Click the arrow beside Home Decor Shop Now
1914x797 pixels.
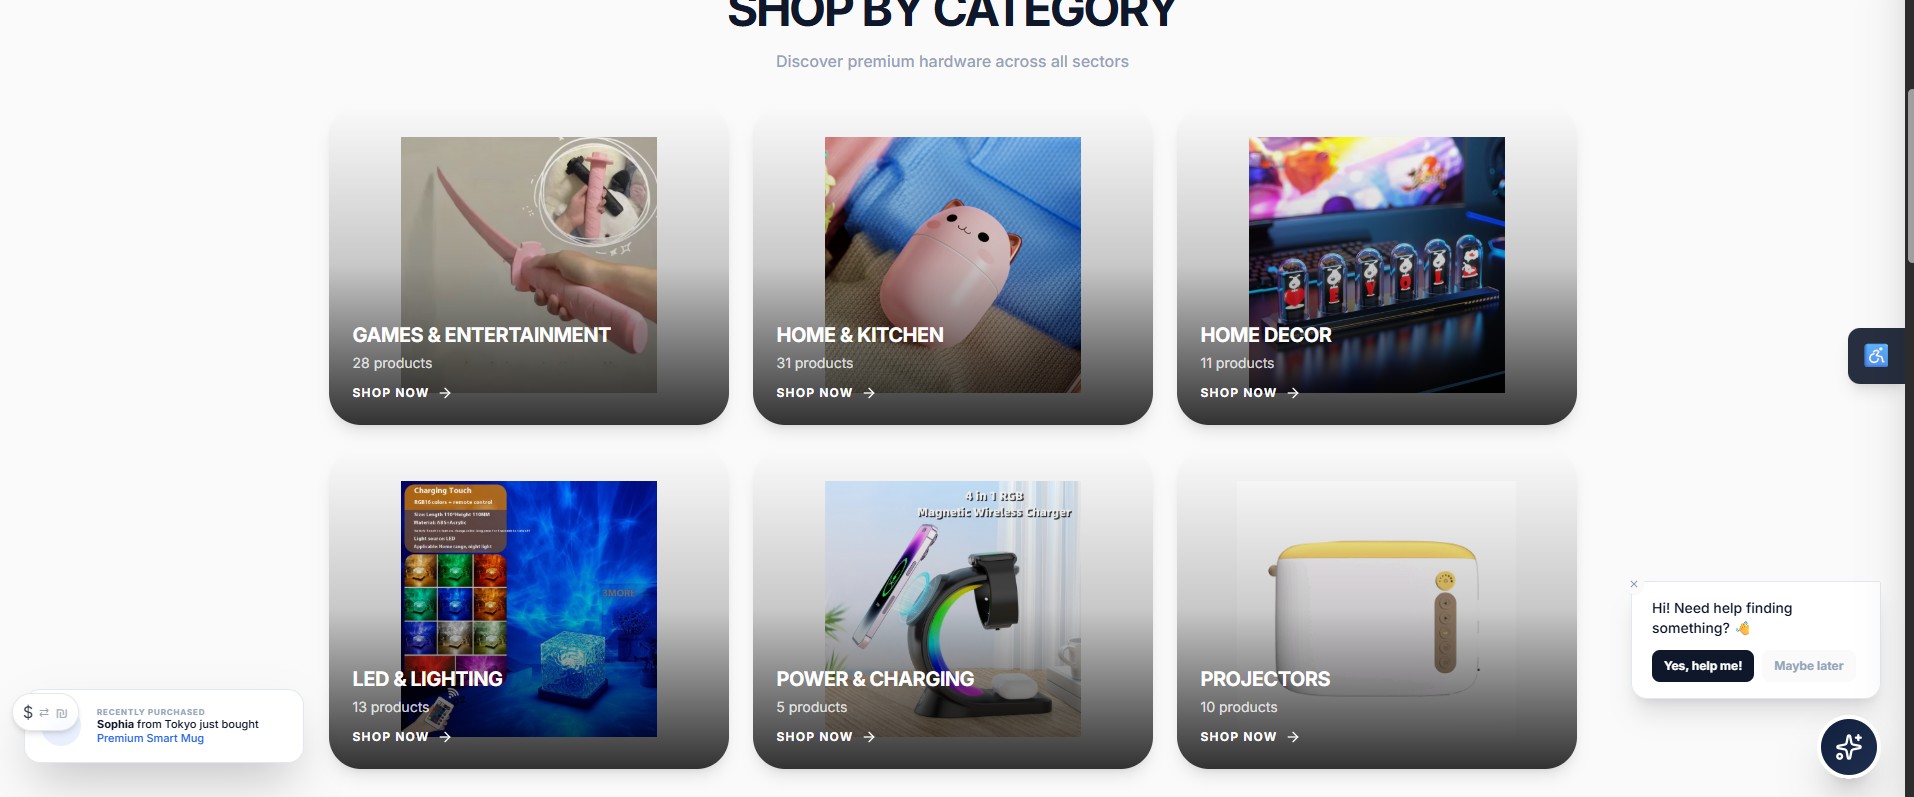point(1293,393)
